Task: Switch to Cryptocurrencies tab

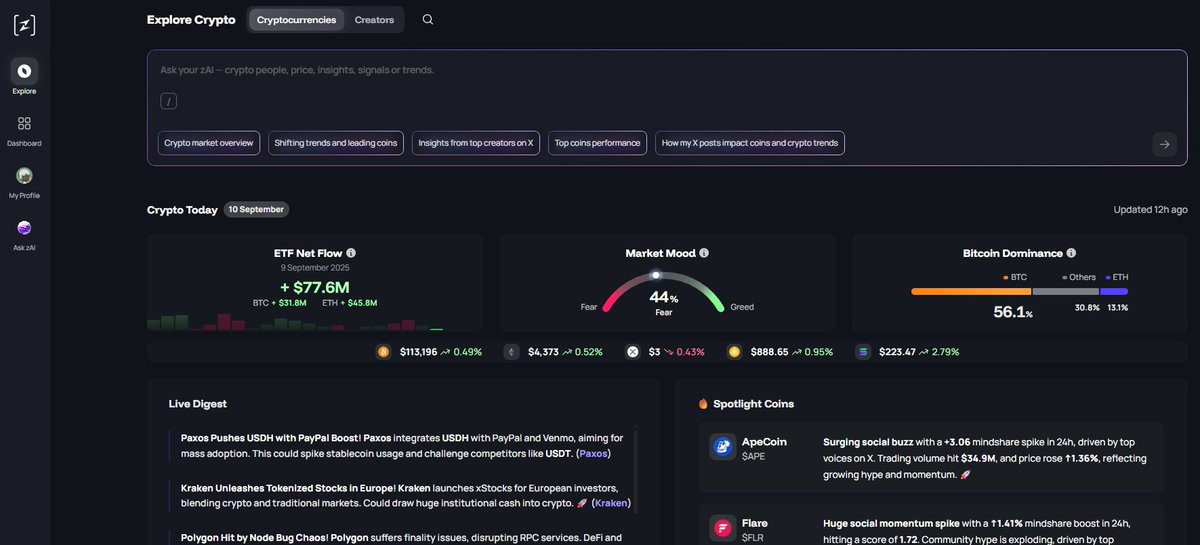Action: (296, 20)
